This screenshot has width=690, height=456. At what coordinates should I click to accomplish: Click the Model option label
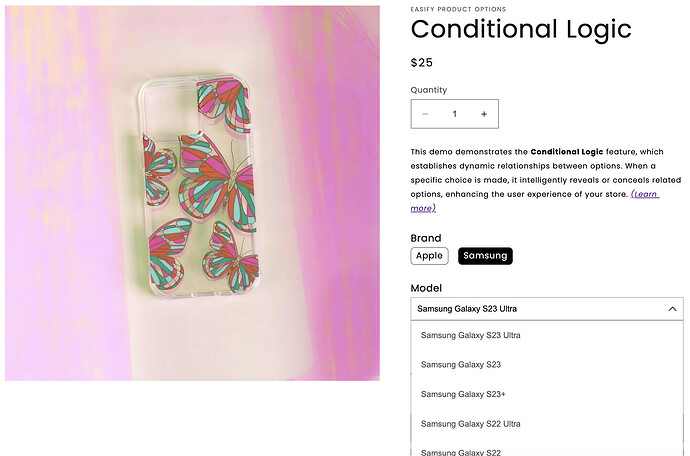pyautogui.click(x=426, y=288)
